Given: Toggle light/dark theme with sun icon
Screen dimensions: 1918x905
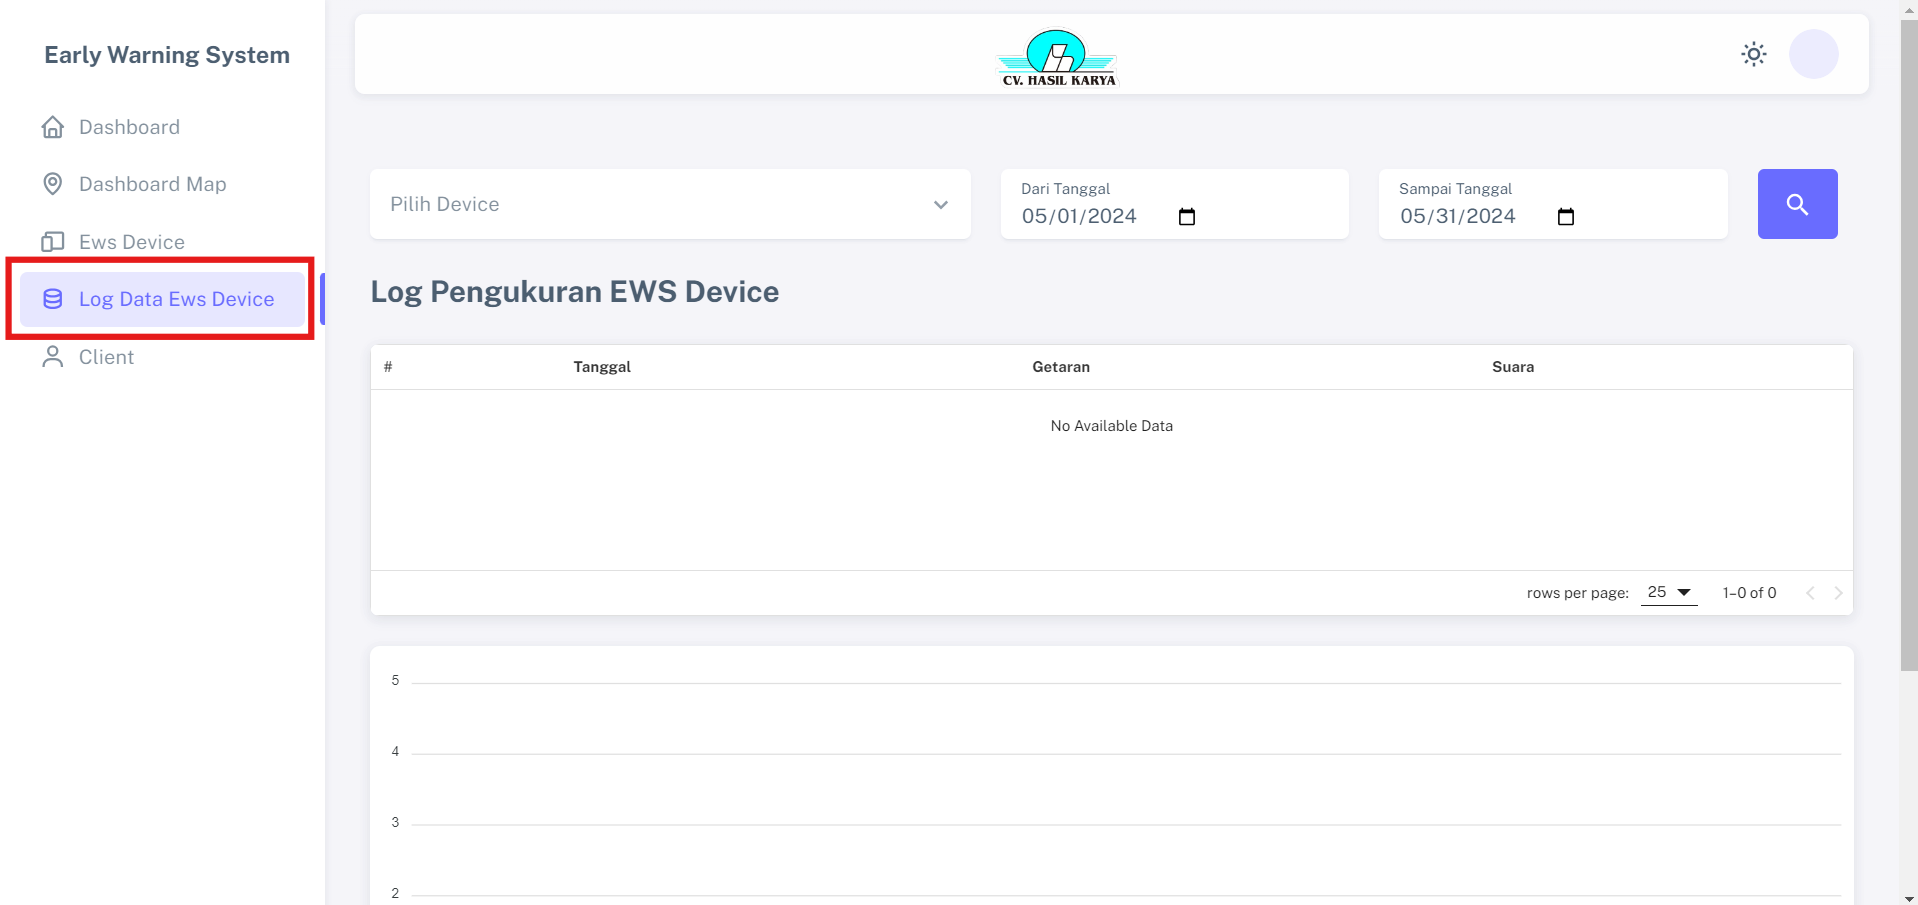Looking at the screenshot, I should (1753, 54).
